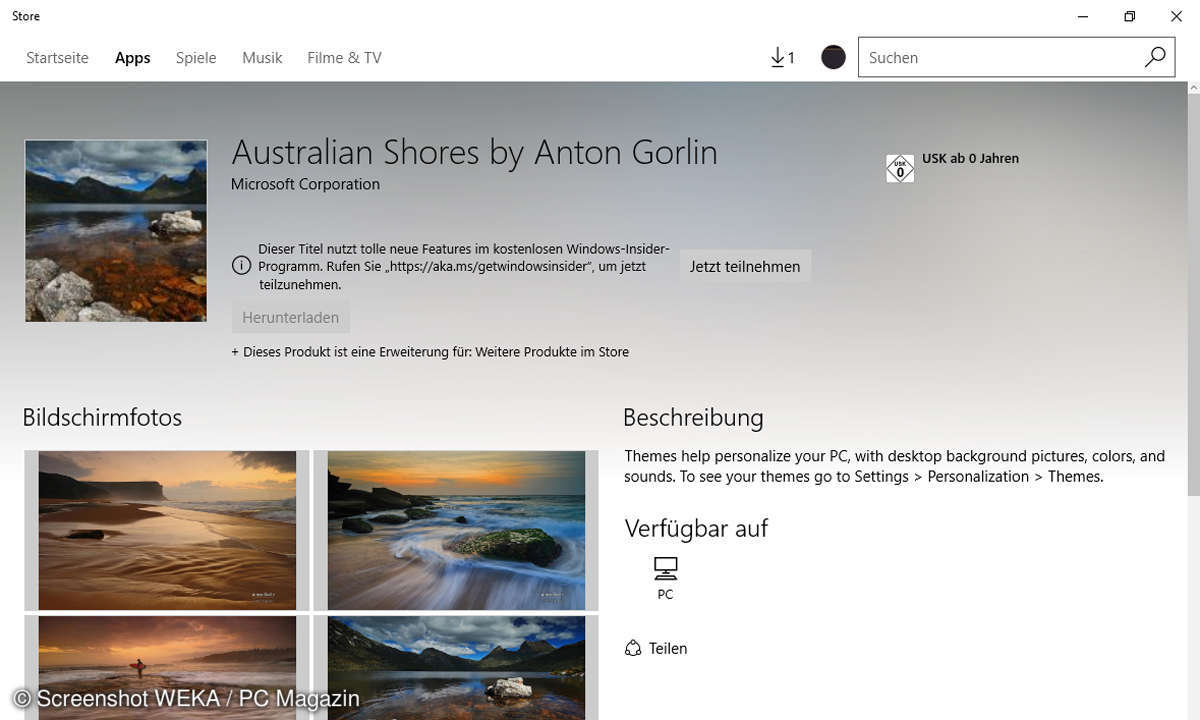Click the Bildschirmfotos heading
Screen dimensions: 1200x720
102,417
